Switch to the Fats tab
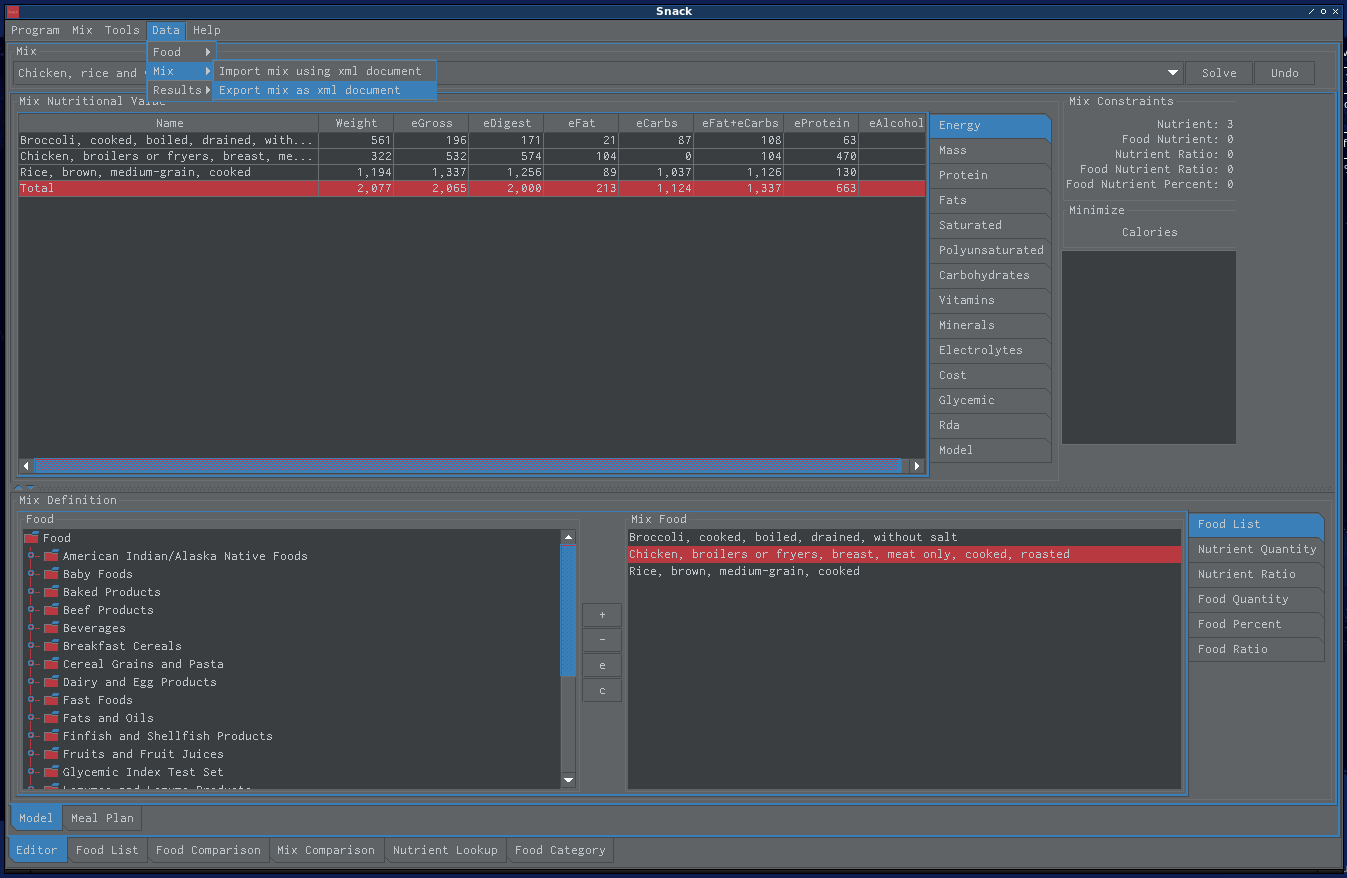Screen dimensions: 1347x878 pyautogui.click(x=990, y=201)
